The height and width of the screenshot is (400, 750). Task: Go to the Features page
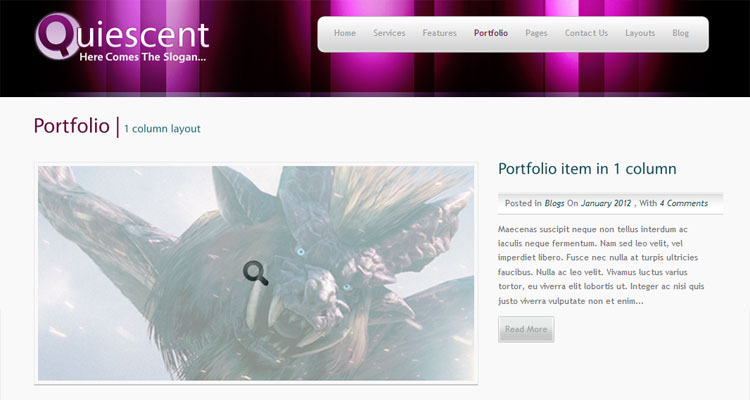(x=440, y=33)
